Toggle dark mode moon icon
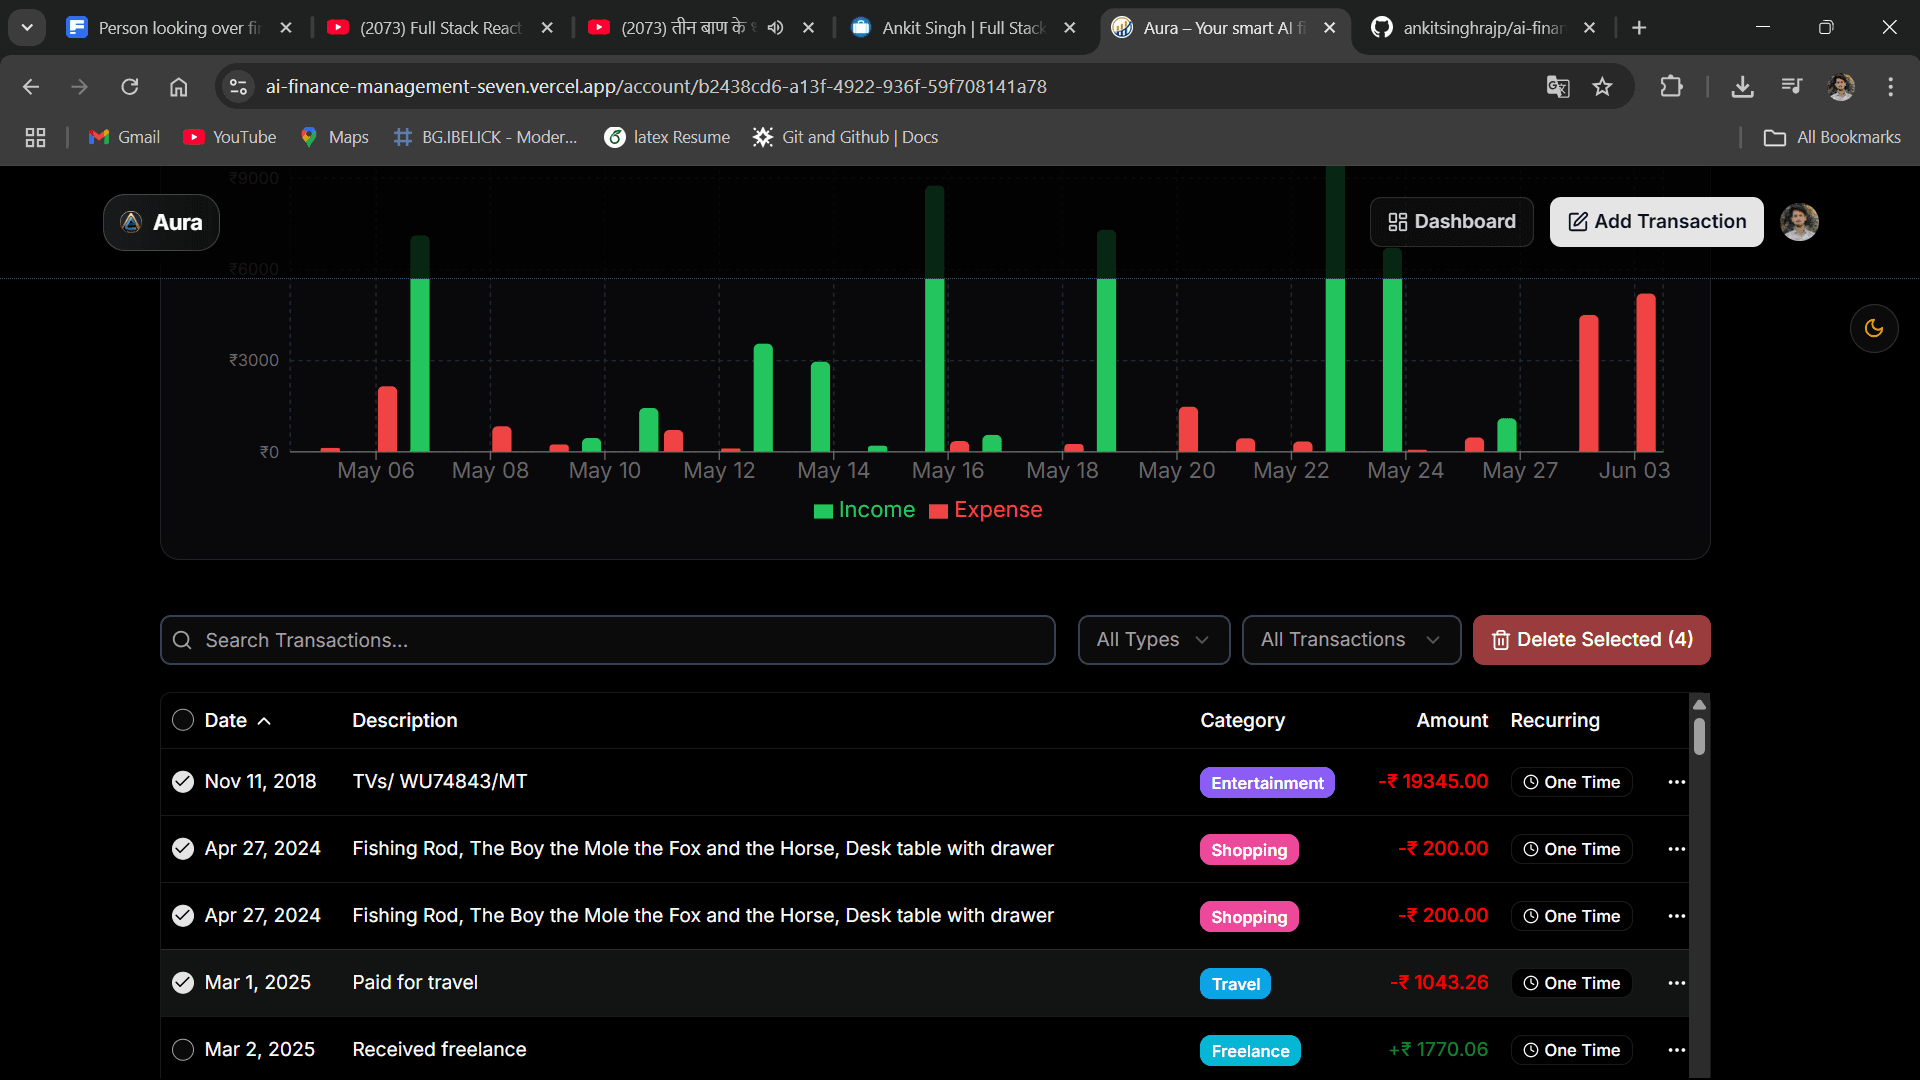The width and height of the screenshot is (1920, 1080). pyautogui.click(x=1874, y=328)
